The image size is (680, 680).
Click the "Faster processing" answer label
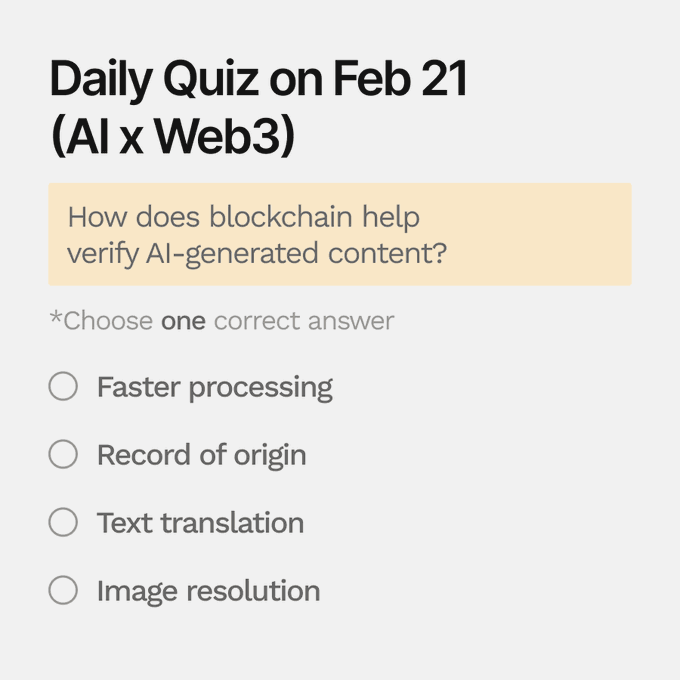click(214, 387)
